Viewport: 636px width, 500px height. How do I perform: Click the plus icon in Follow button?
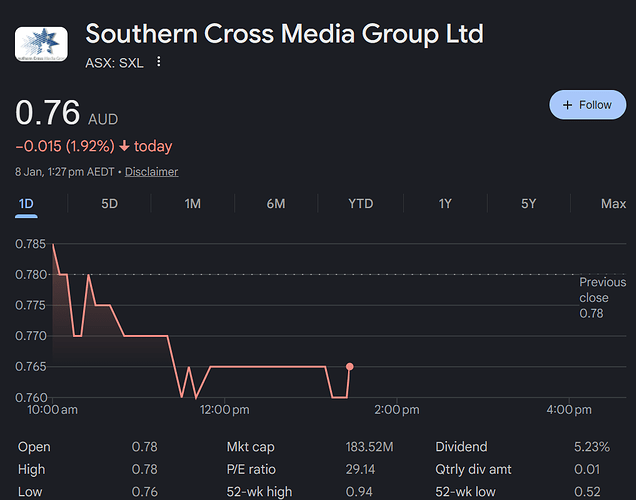568,105
